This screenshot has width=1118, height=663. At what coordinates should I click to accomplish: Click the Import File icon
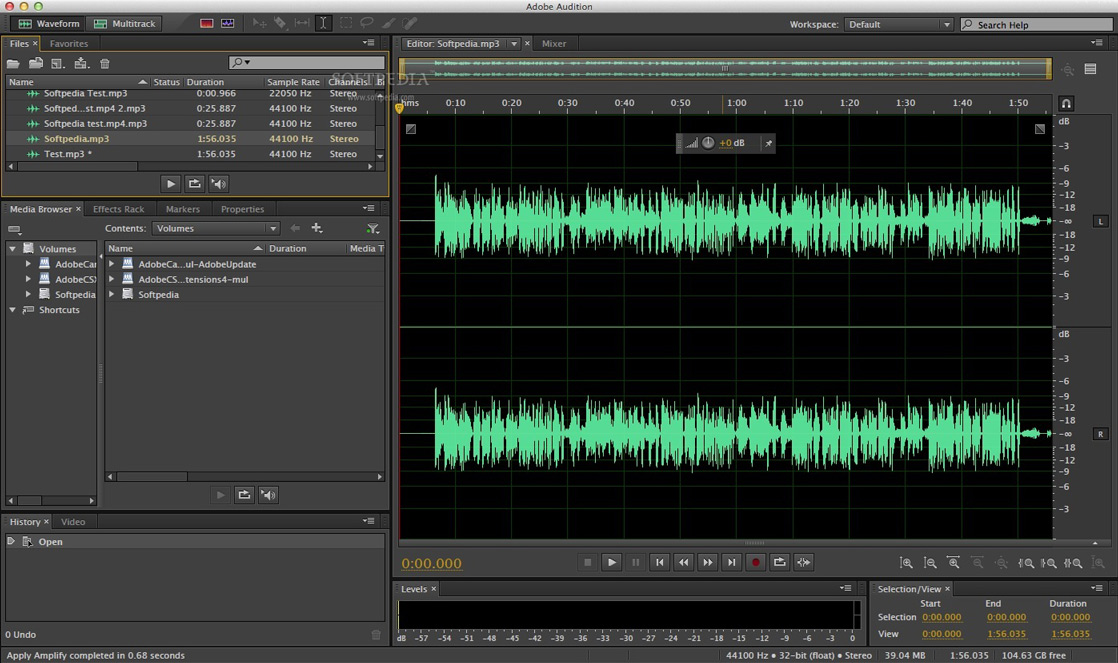(x=36, y=63)
